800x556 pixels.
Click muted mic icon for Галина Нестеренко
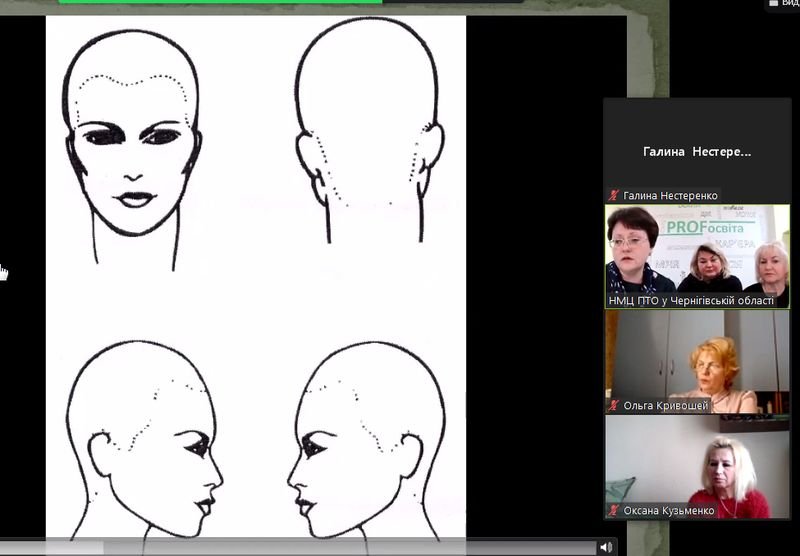614,196
